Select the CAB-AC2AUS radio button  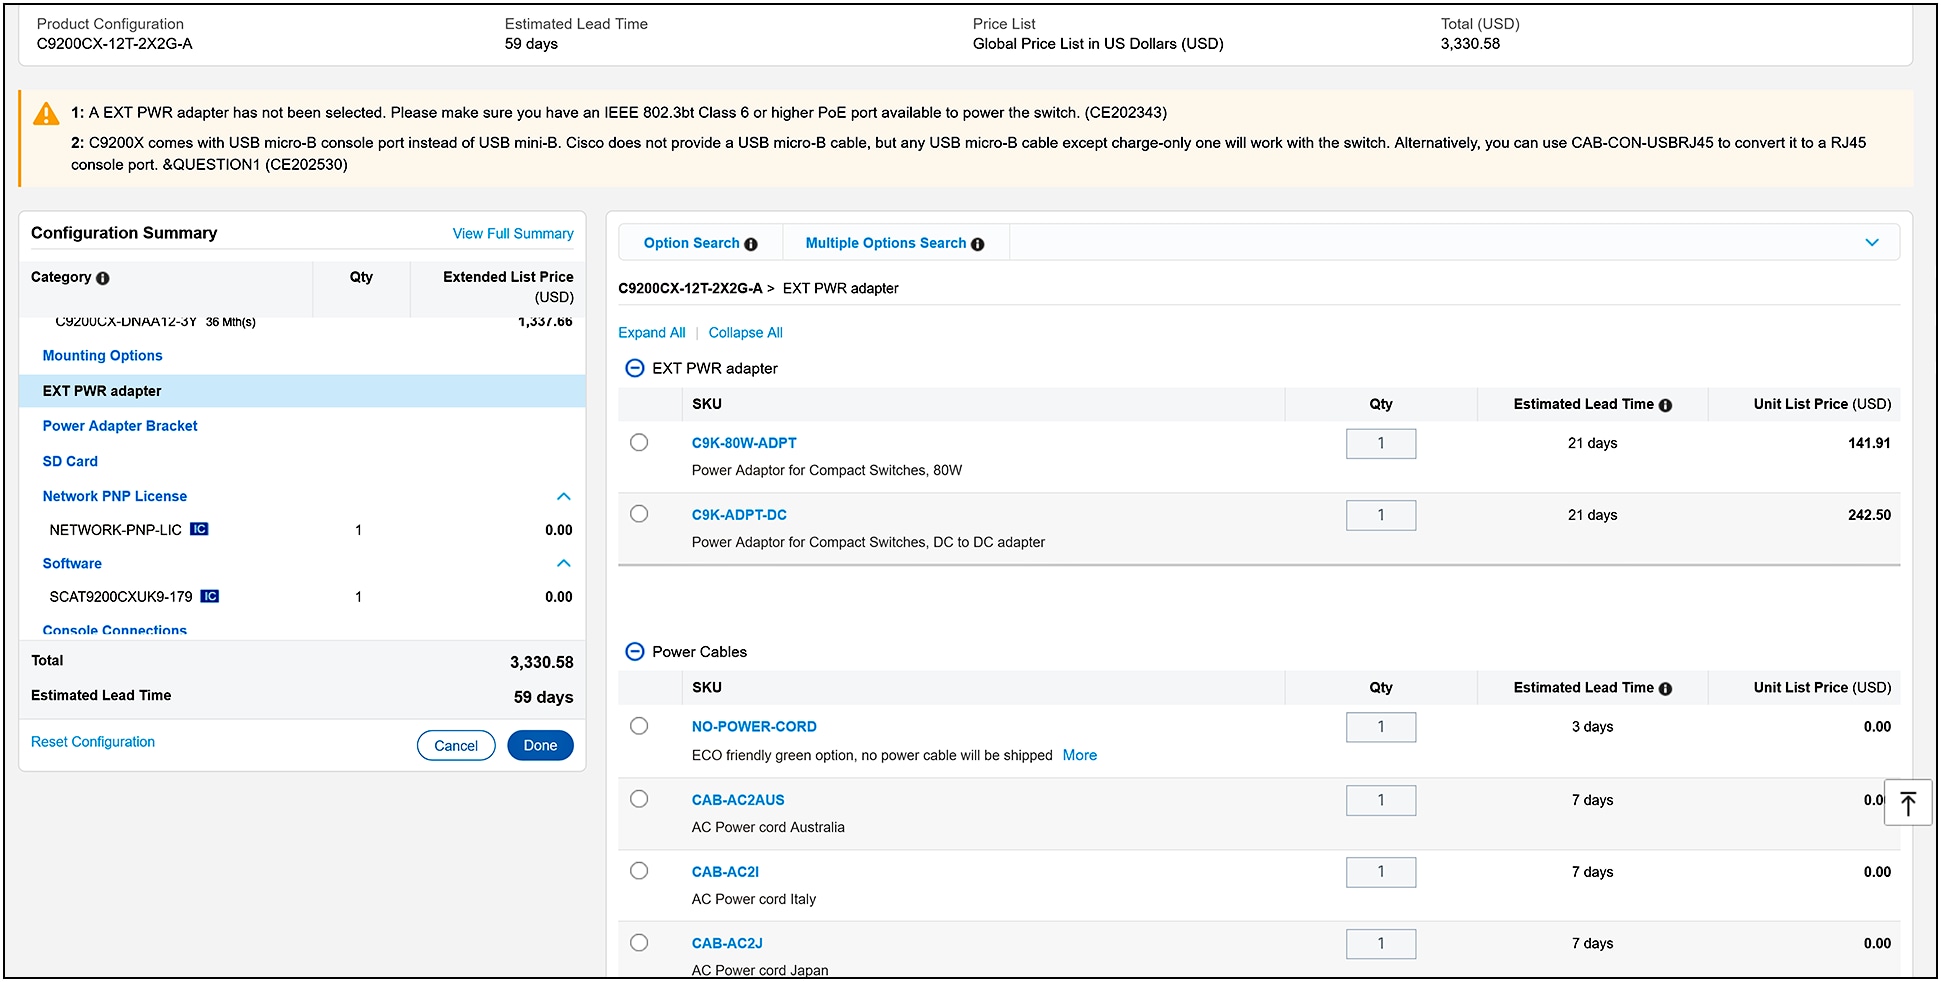point(639,799)
